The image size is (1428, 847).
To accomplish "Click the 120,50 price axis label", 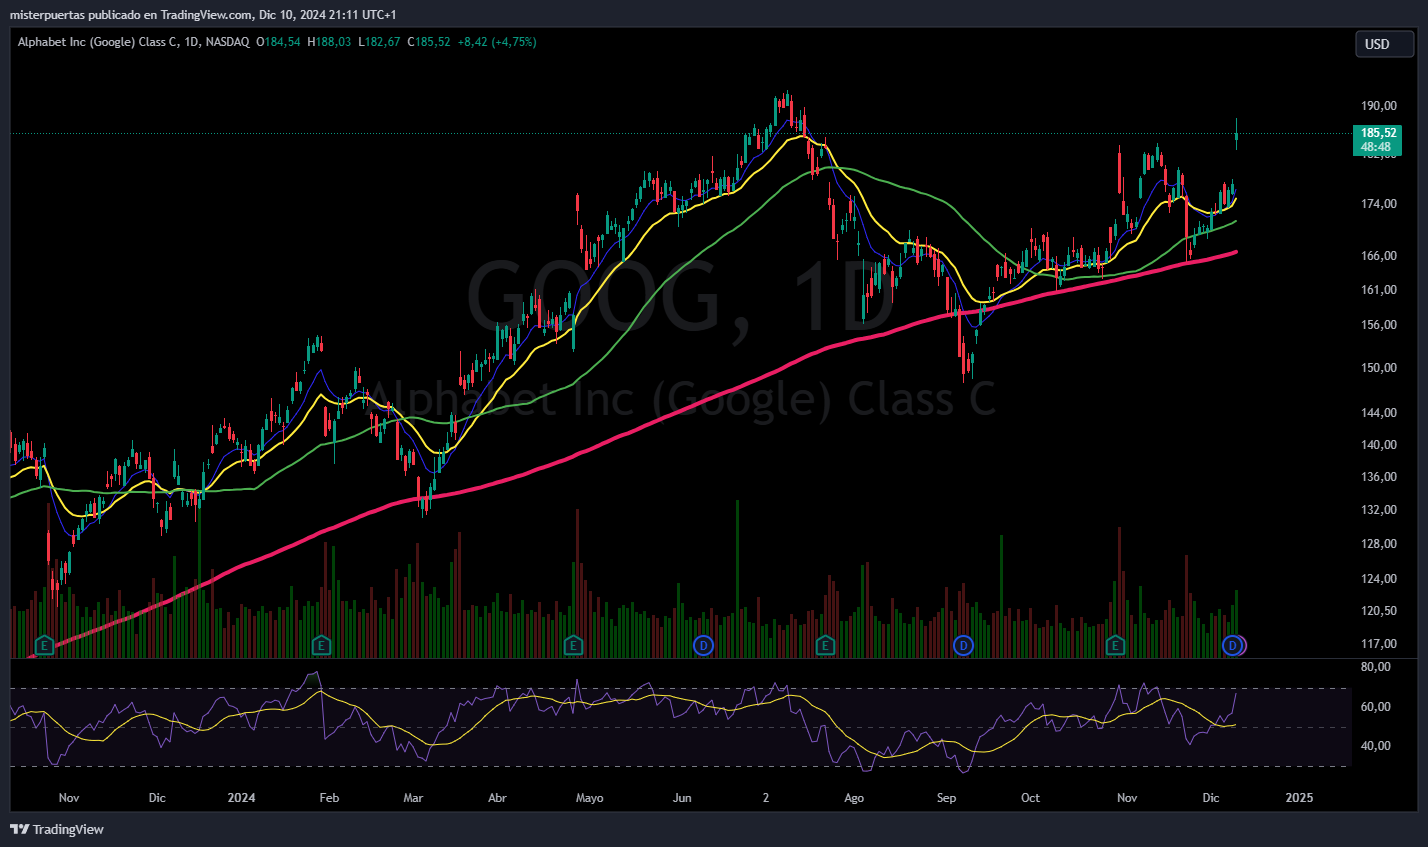I will point(1378,611).
